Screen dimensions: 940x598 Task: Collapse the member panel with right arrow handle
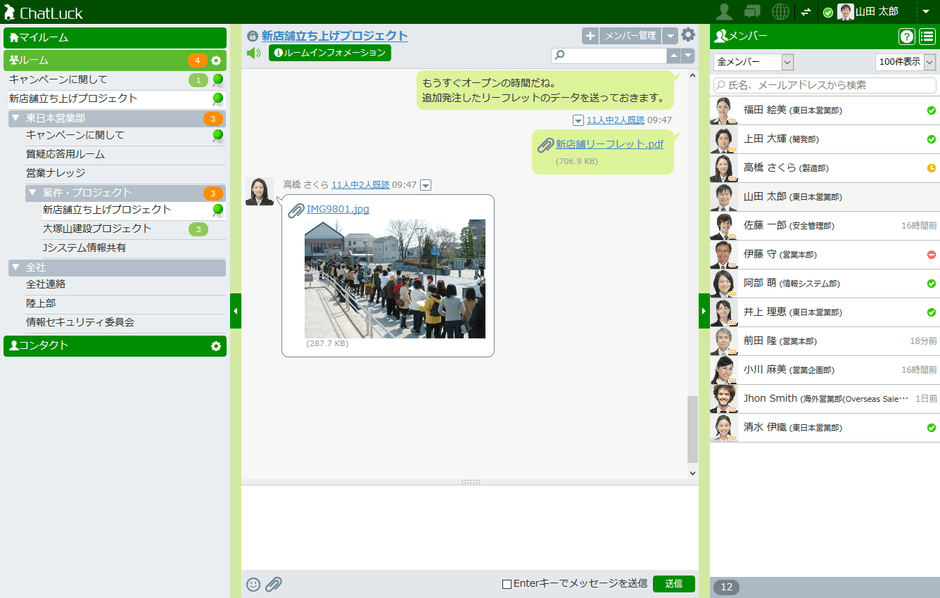point(704,310)
